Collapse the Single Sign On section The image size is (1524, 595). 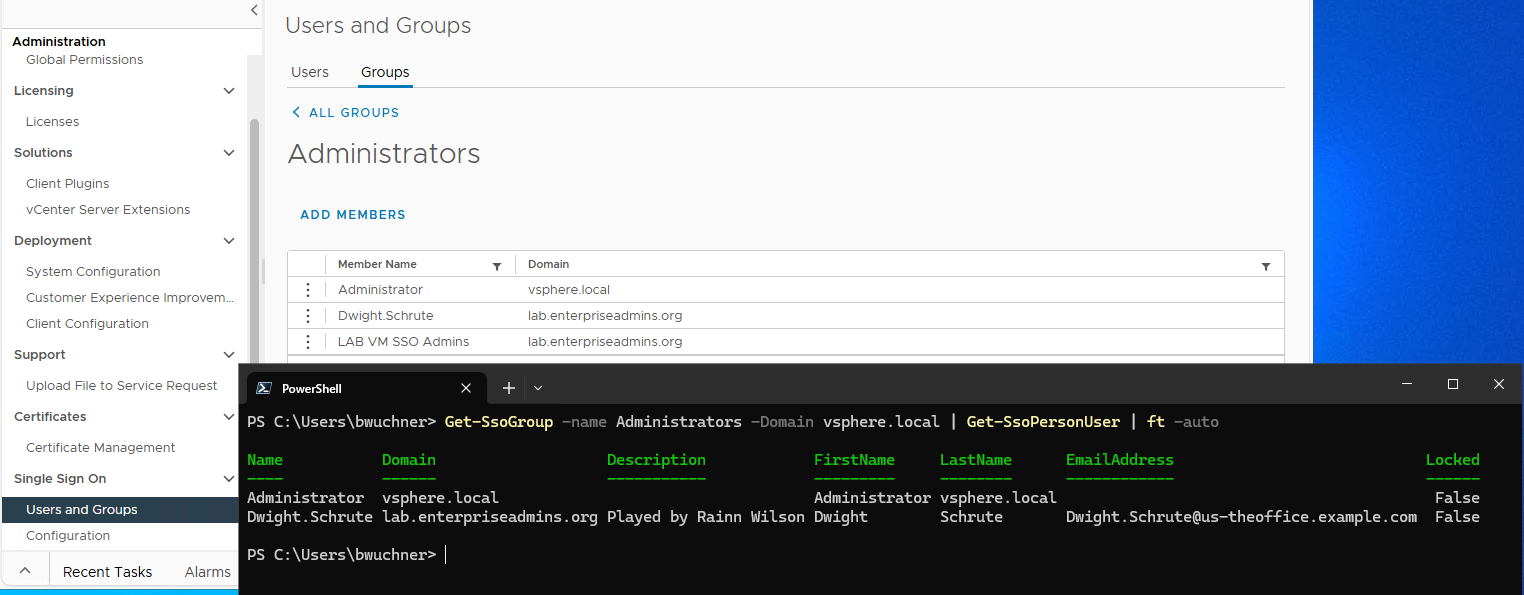(x=229, y=479)
